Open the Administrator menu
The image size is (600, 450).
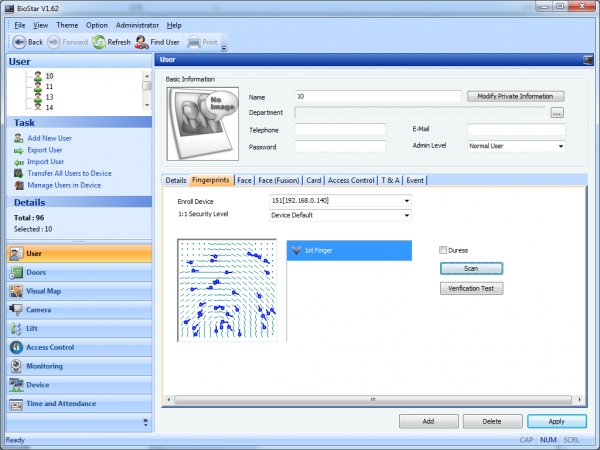tap(137, 24)
